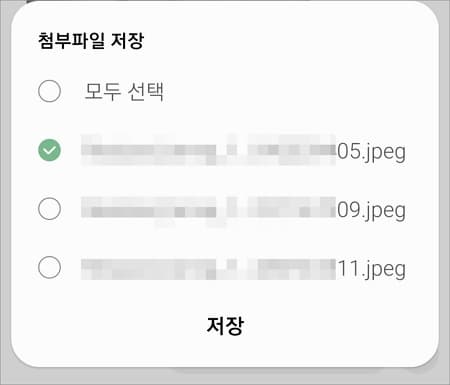Click blank area right of dialog title
This screenshot has width=450, height=385.
(x=287, y=41)
